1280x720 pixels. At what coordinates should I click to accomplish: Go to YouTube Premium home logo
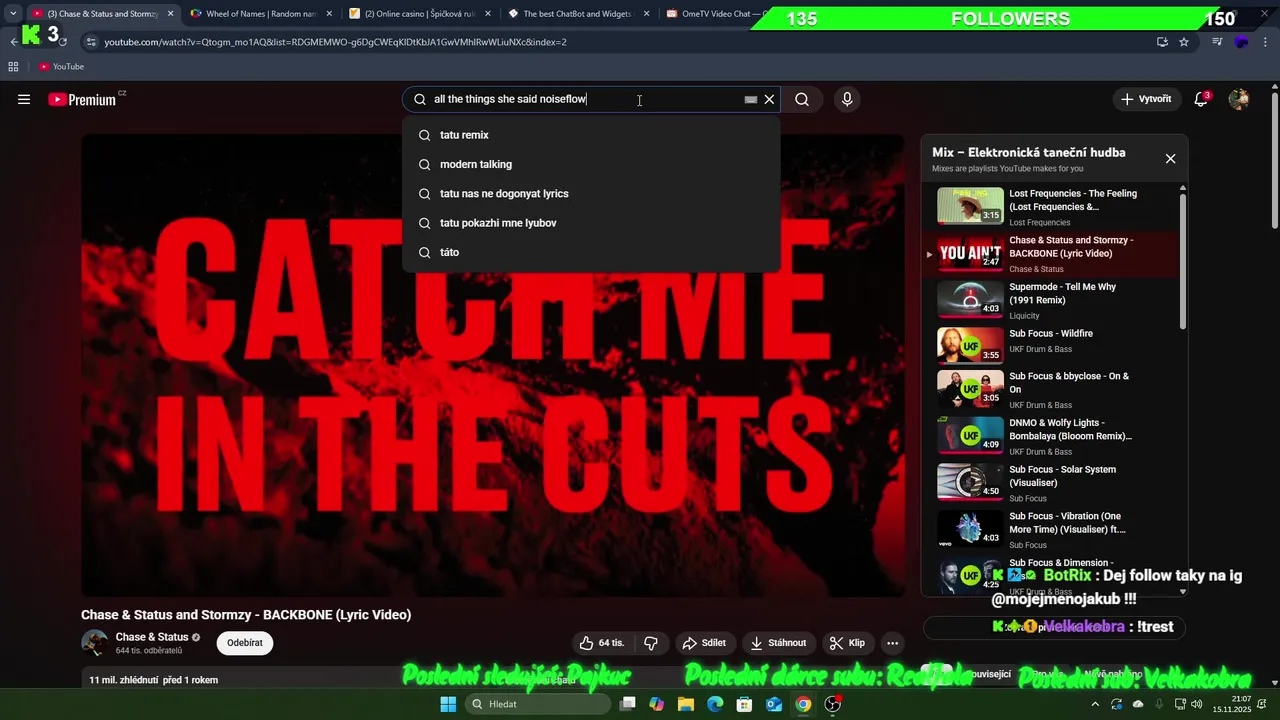pos(82,99)
